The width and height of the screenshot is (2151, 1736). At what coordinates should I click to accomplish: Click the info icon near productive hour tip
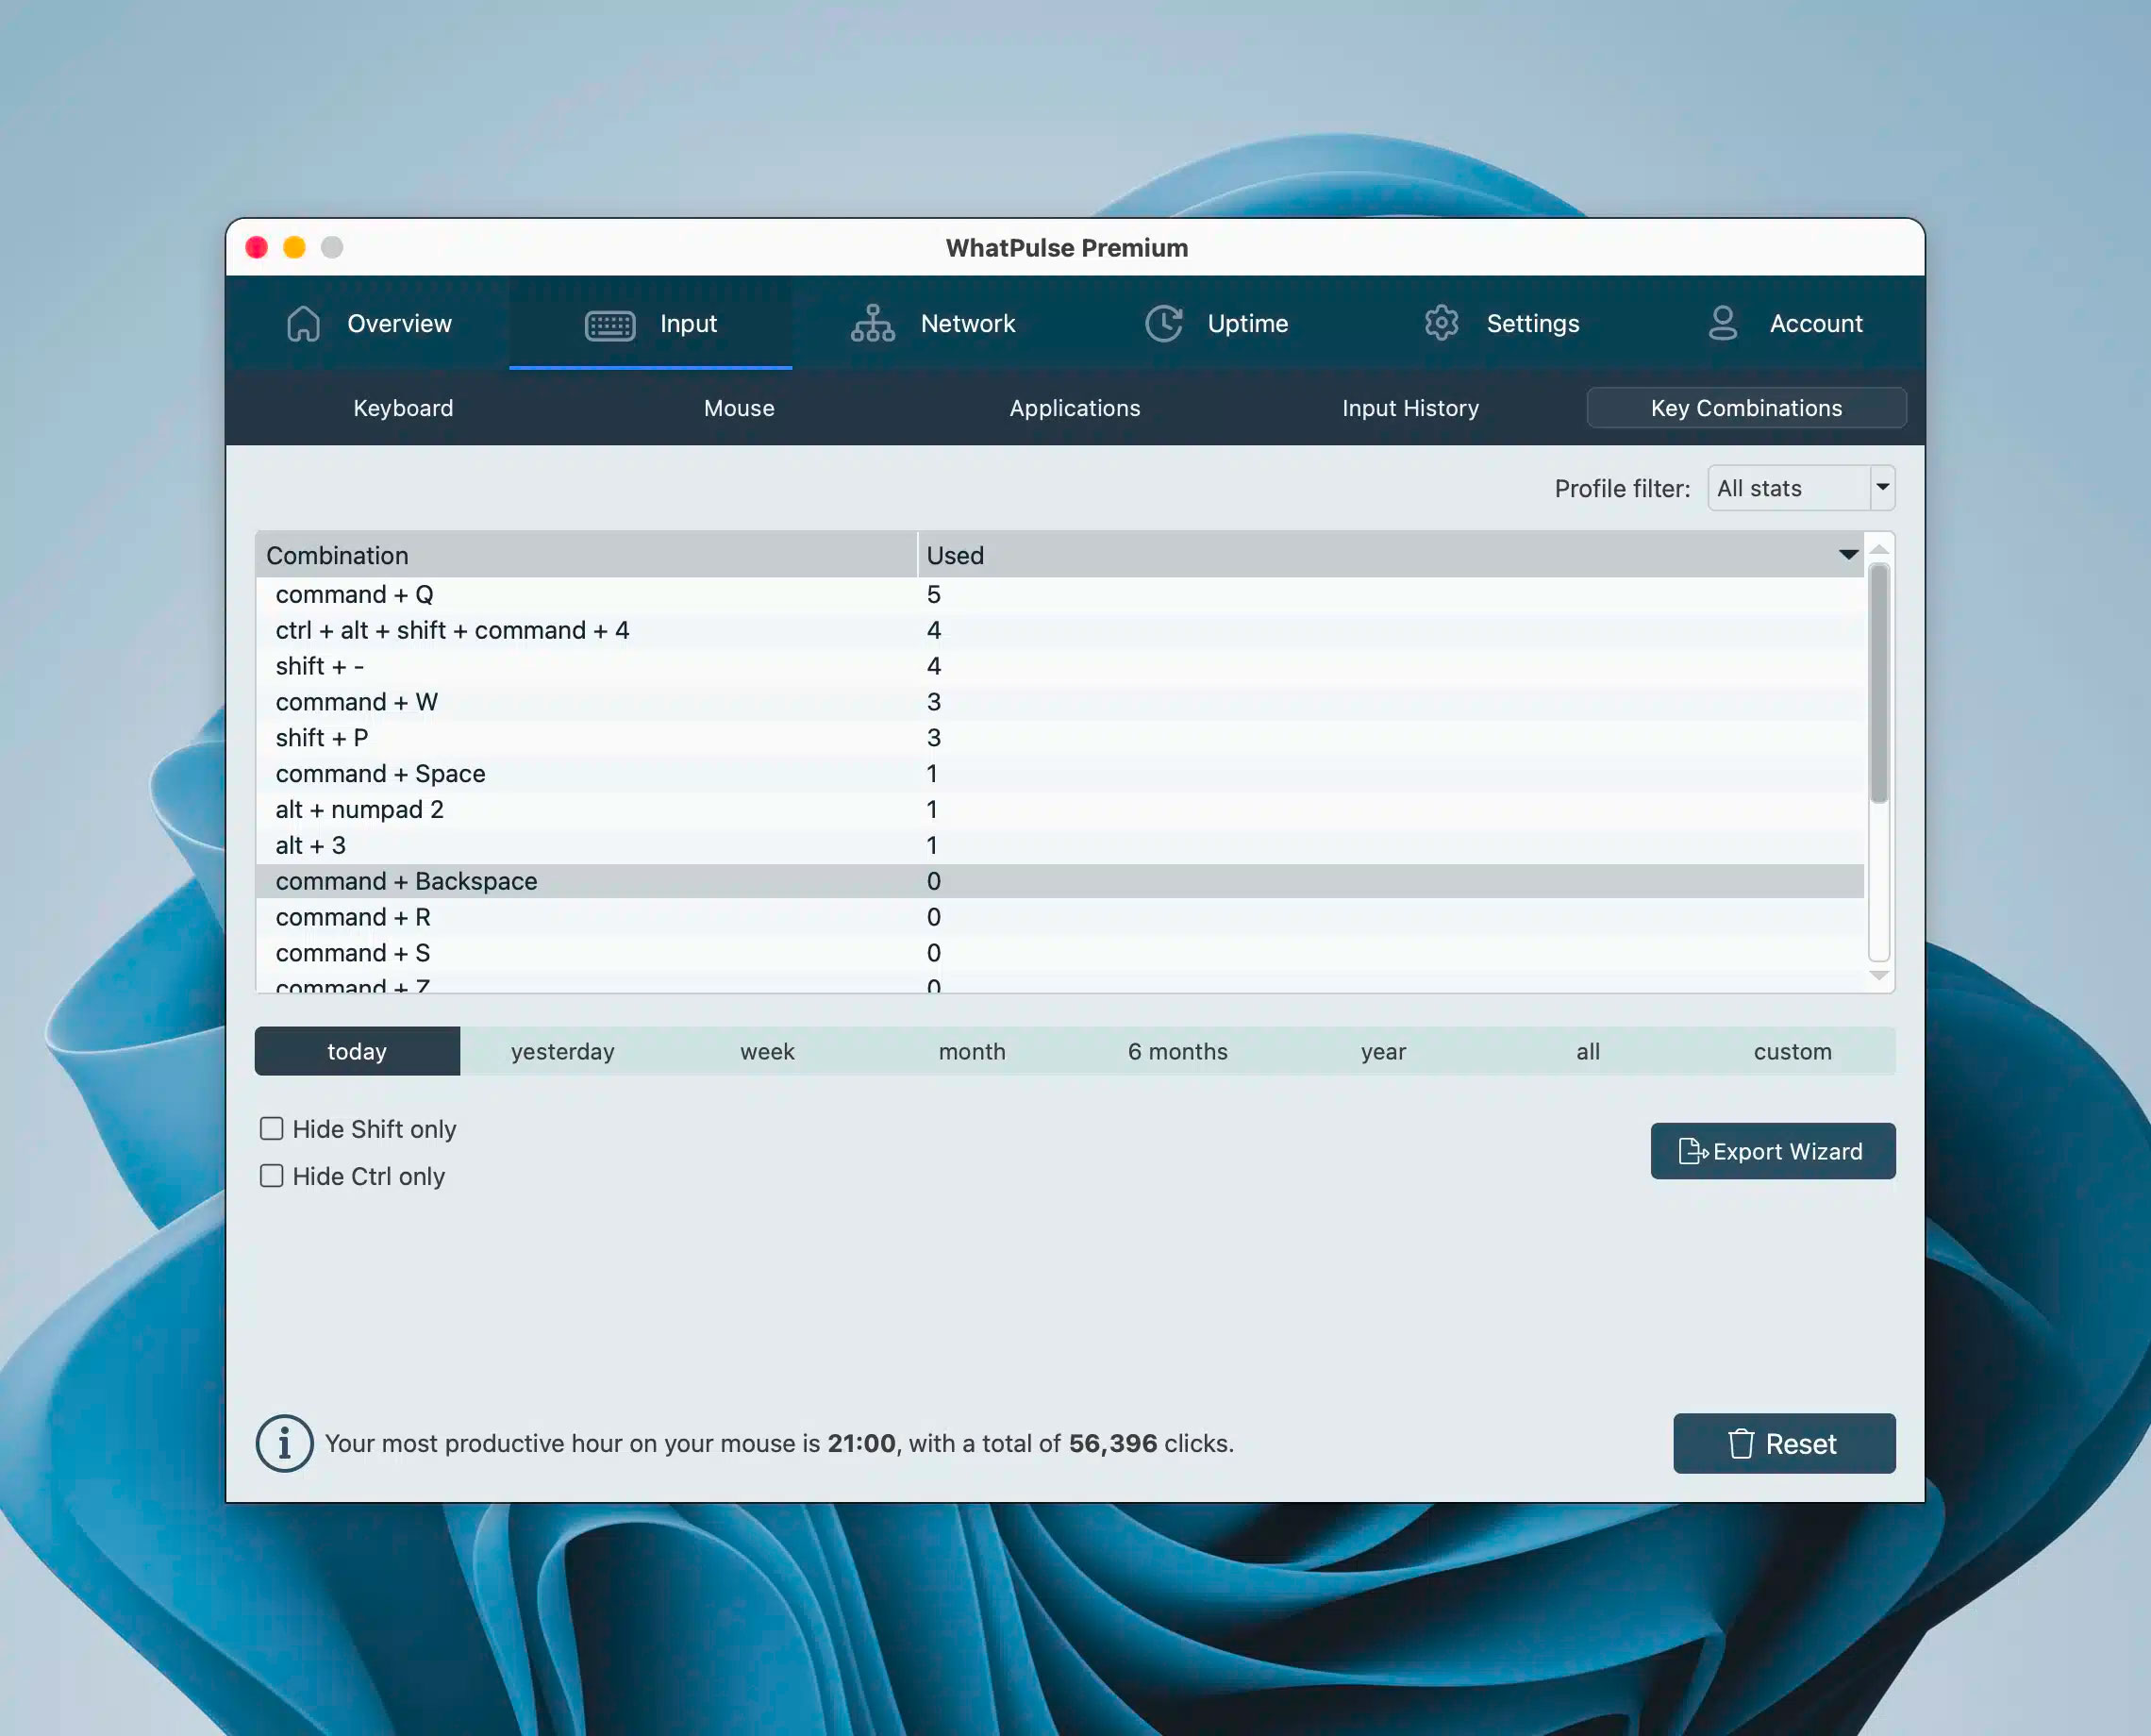coord(284,1443)
